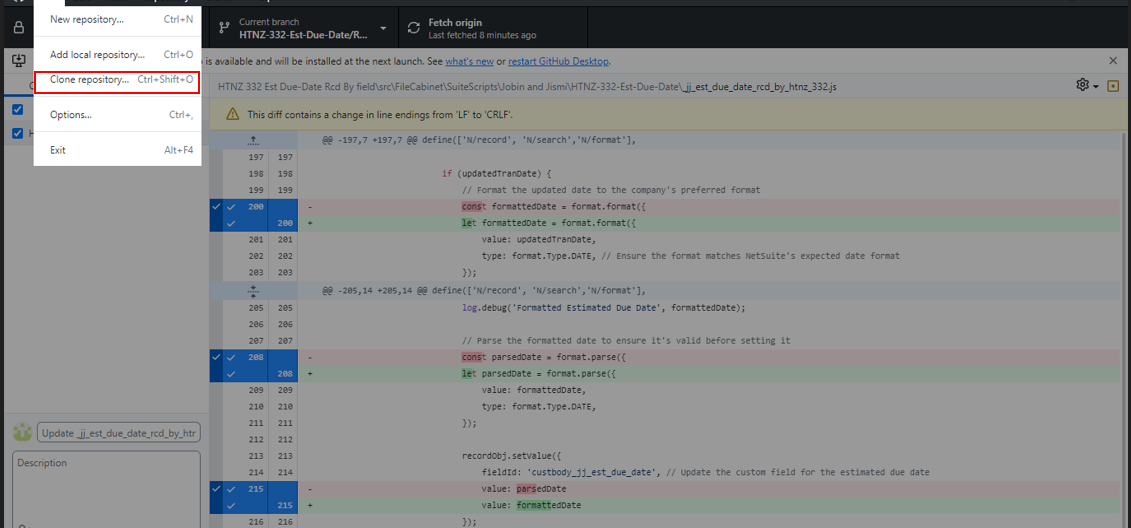This screenshot has width=1131, height=528.
Task: Uncheck the first changed file checkbox
Action: (17, 109)
